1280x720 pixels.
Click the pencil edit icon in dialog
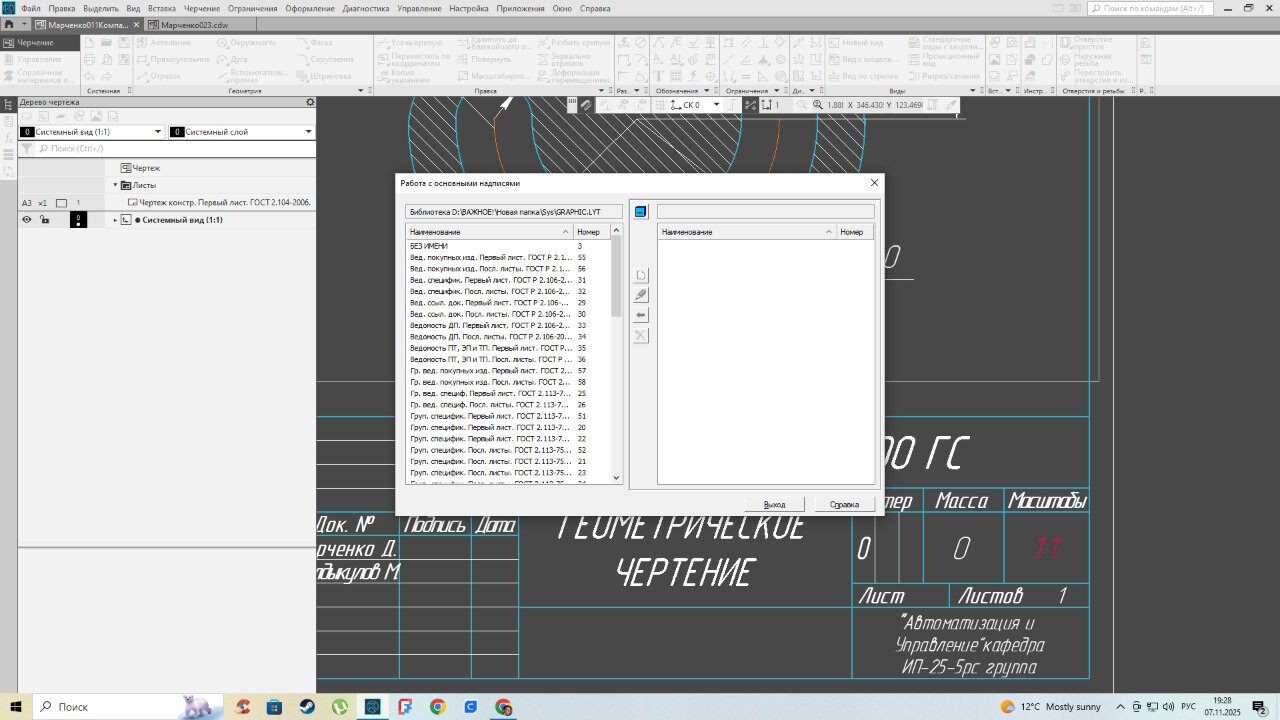coord(641,295)
